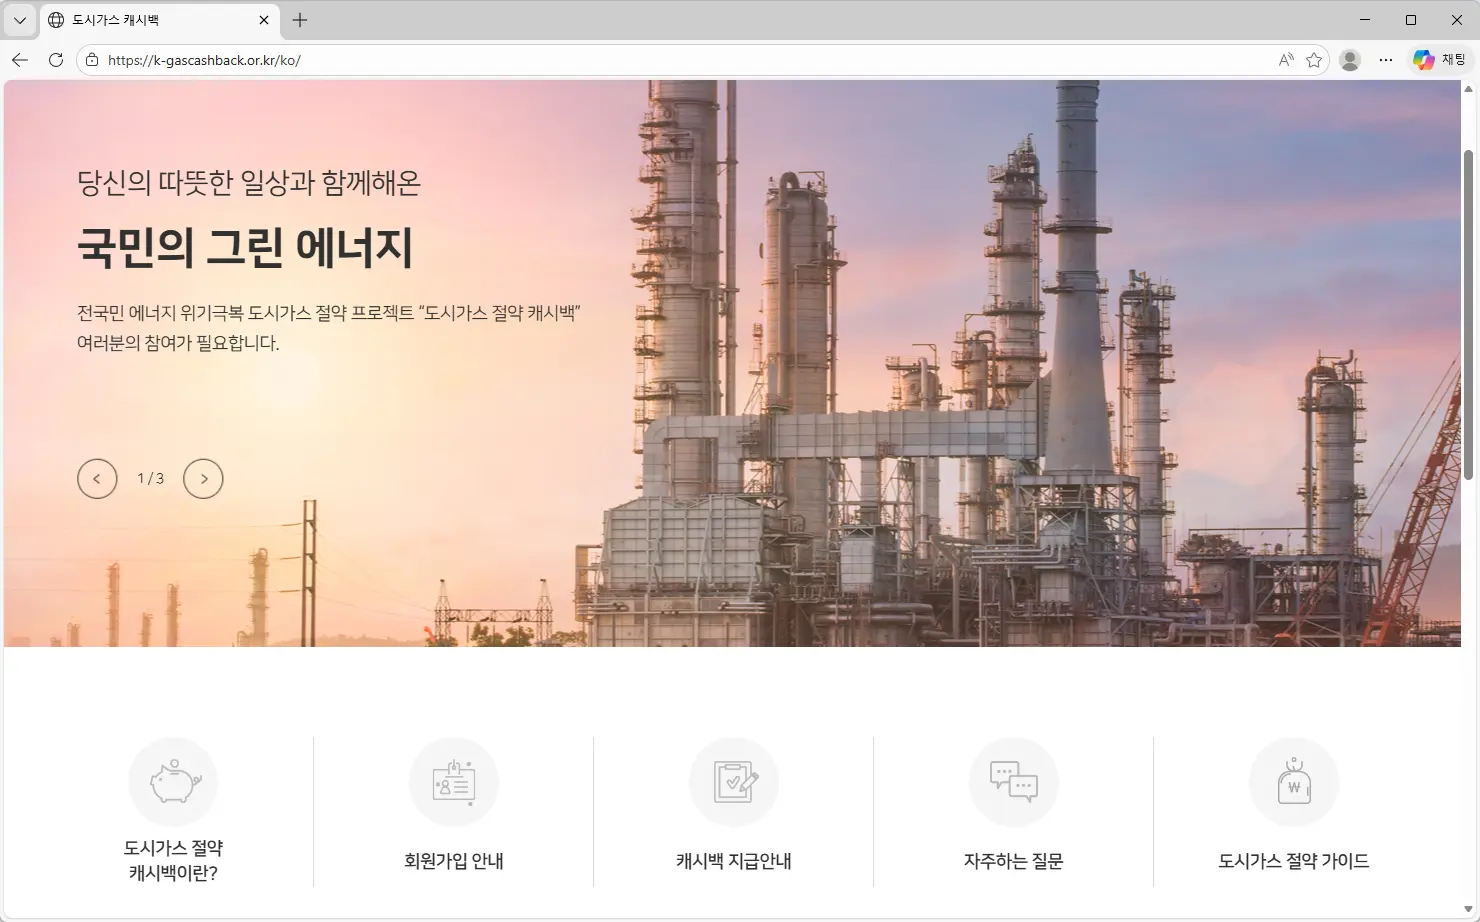Toggle read aloud for the page
The height and width of the screenshot is (922, 1480).
[1284, 59]
